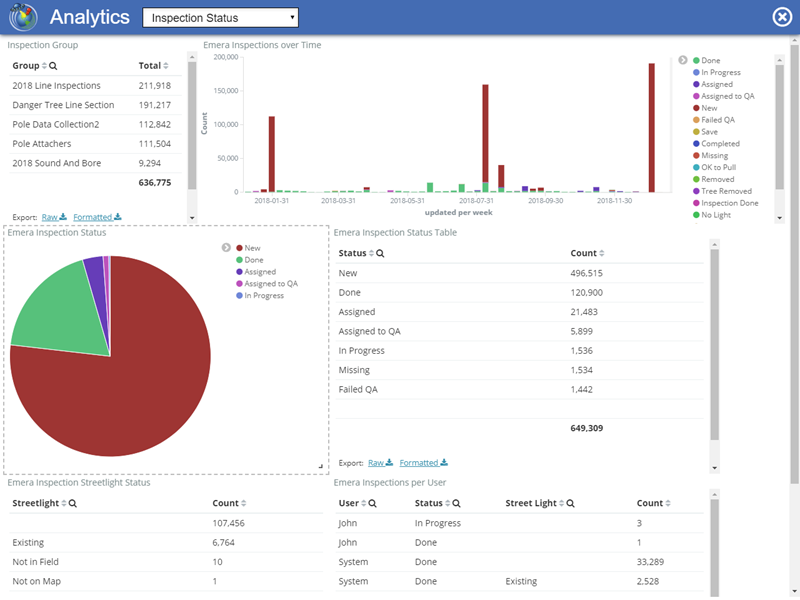
Task: Click the Failed QA row in Status Table
Action: point(519,389)
